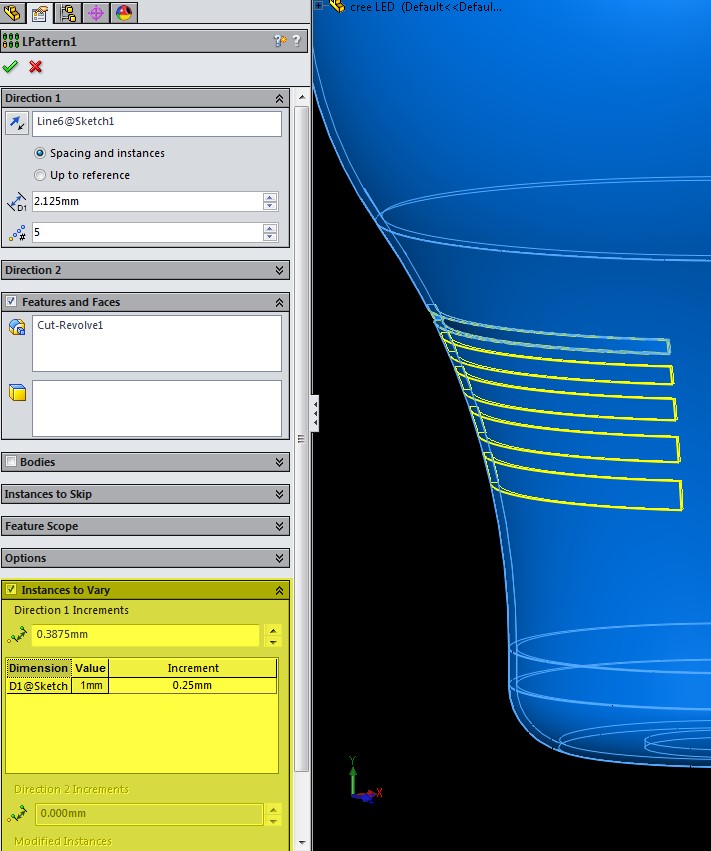Image resolution: width=711 pixels, height=851 pixels.
Task: Expand the Options section
Action: (x=279, y=558)
